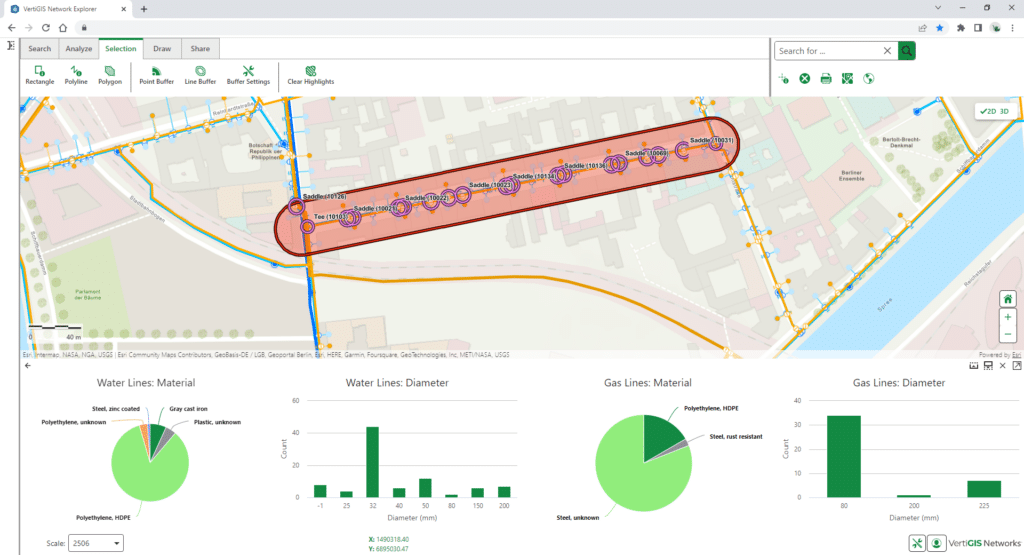The image size is (1024, 555).
Task: Click the map home extent button
Action: [1008, 299]
